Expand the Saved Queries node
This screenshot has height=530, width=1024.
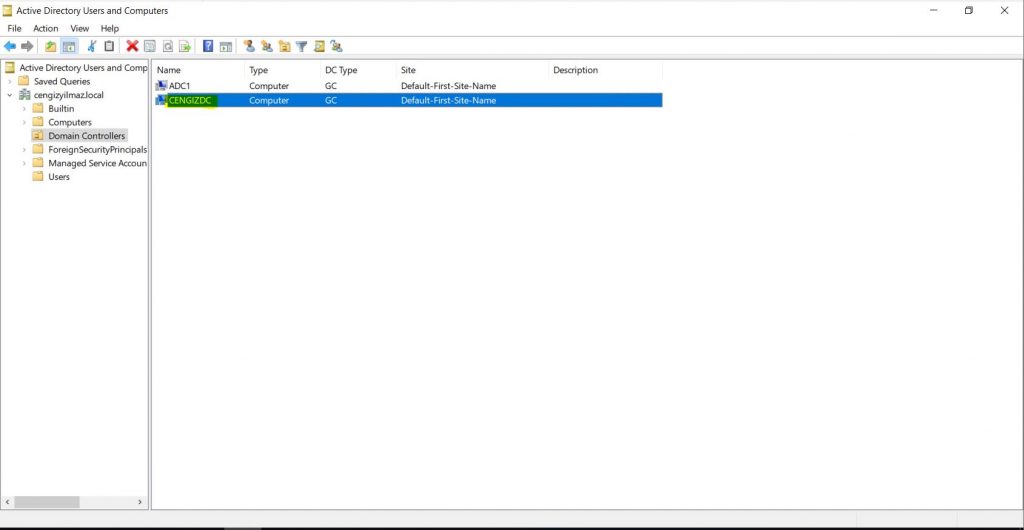10,82
